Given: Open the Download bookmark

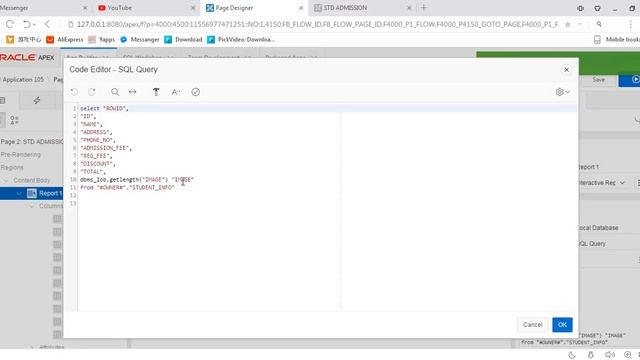Looking at the screenshot, I should point(183,40).
